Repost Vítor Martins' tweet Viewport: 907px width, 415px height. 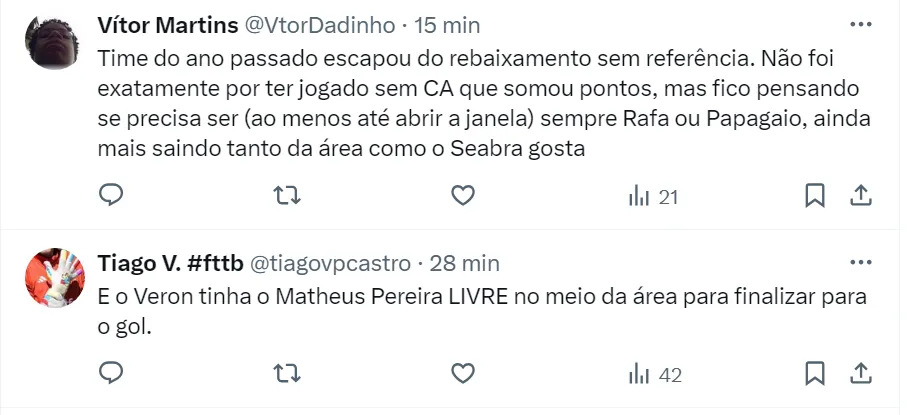287,196
